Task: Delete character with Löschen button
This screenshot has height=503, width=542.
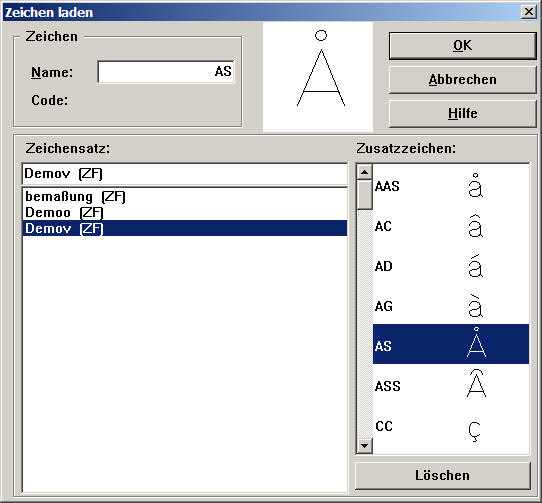Action: click(442, 475)
